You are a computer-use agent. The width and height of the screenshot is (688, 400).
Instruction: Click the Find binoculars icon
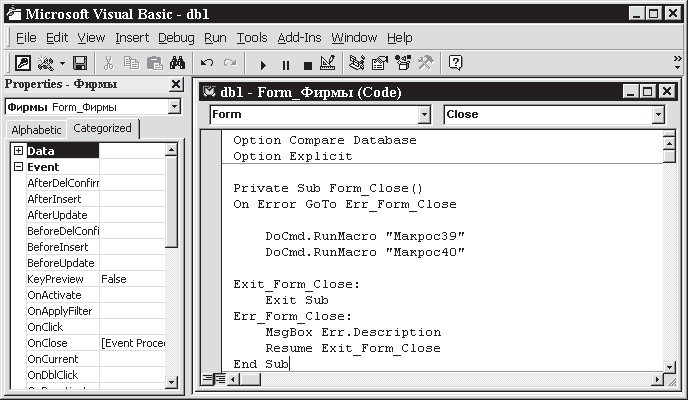(x=177, y=64)
